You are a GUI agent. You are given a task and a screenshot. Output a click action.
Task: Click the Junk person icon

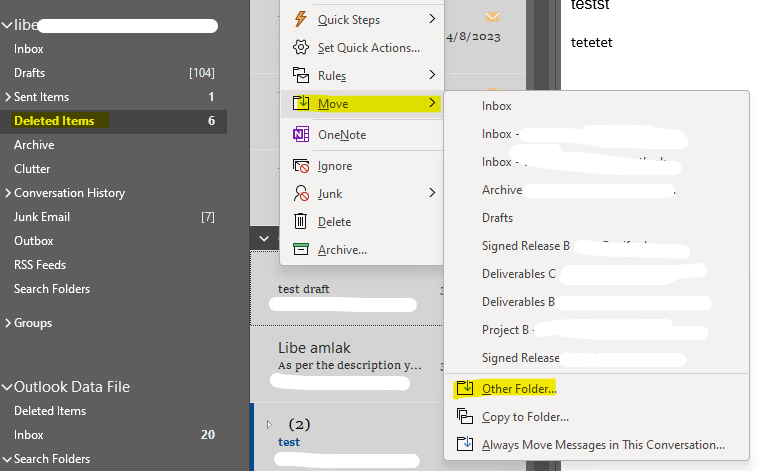coord(301,194)
